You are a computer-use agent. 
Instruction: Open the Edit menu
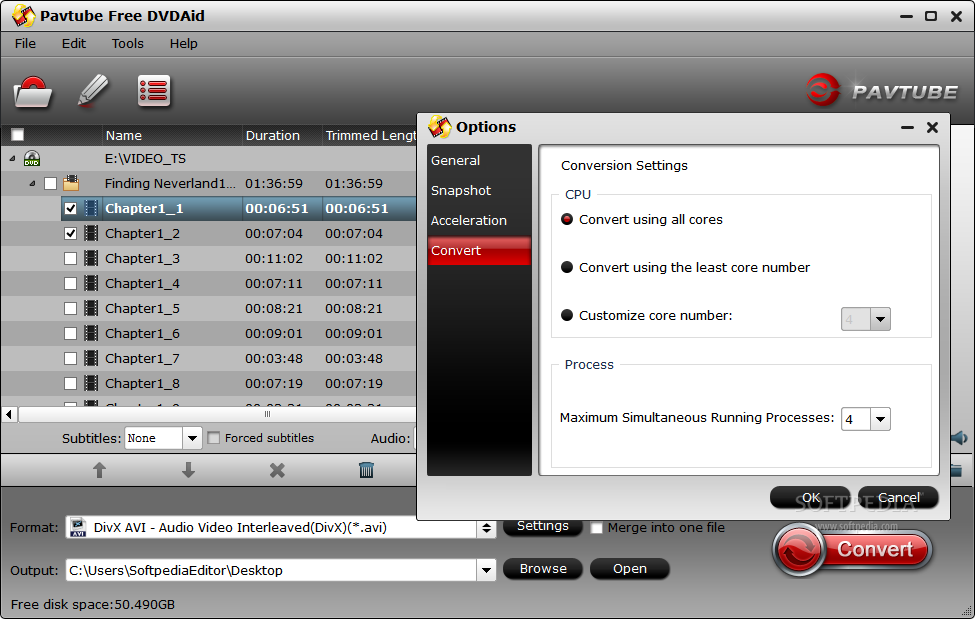(73, 44)
